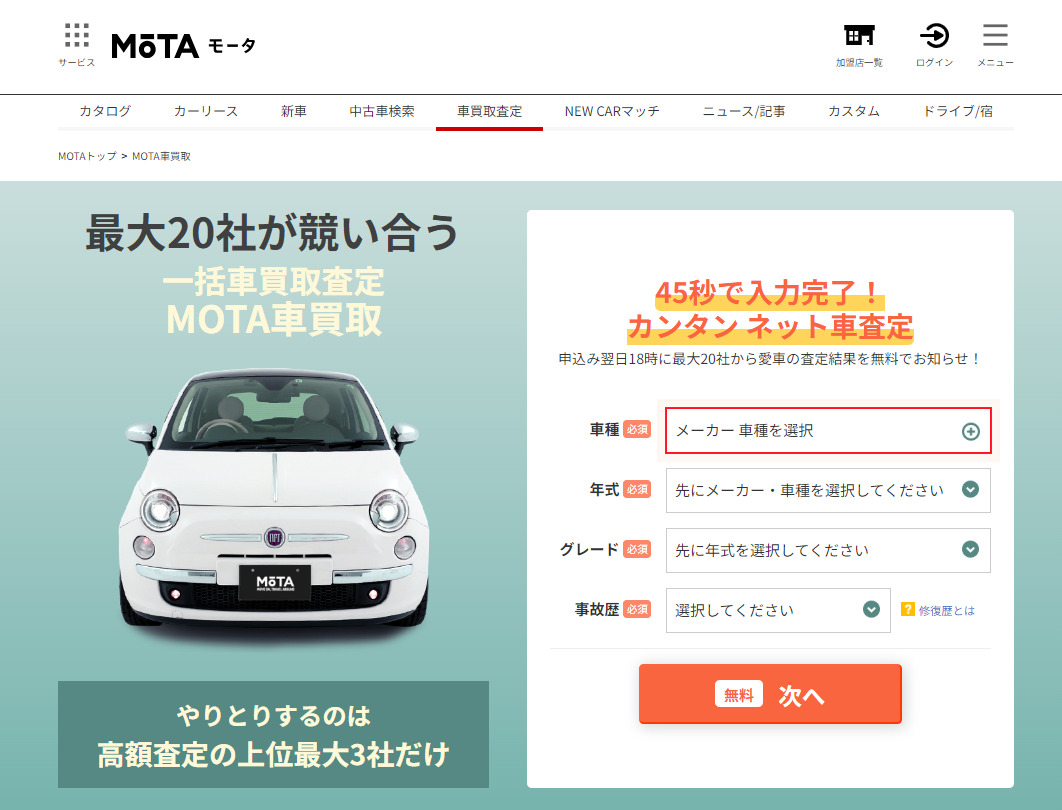Open the メーカー 車種を選択 selector
This screenshot has height=810, width=1062.
(x=828, y=431)
